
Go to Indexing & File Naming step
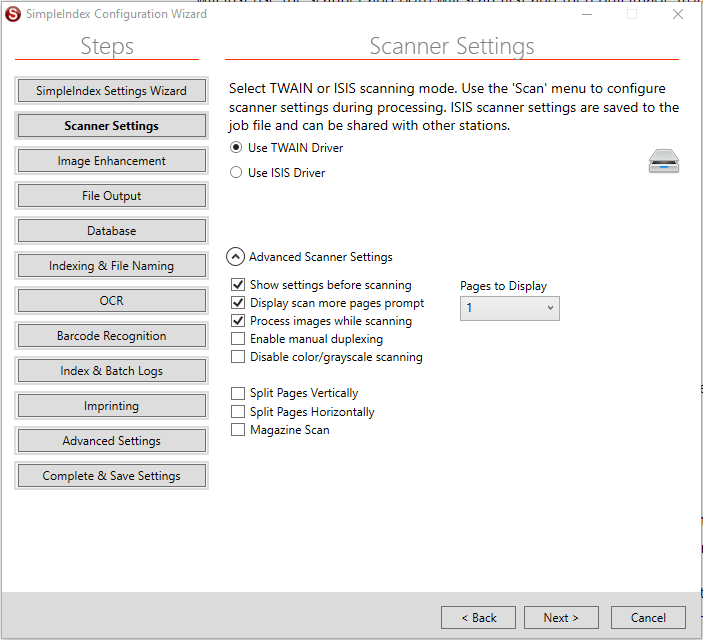(112, 266)
